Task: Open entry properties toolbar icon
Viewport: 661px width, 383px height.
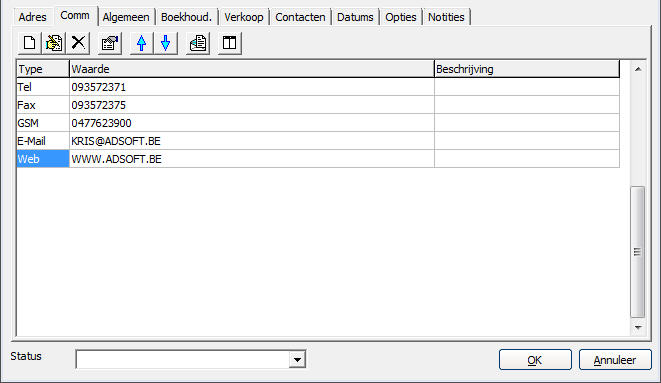Action: coord(110,43)
